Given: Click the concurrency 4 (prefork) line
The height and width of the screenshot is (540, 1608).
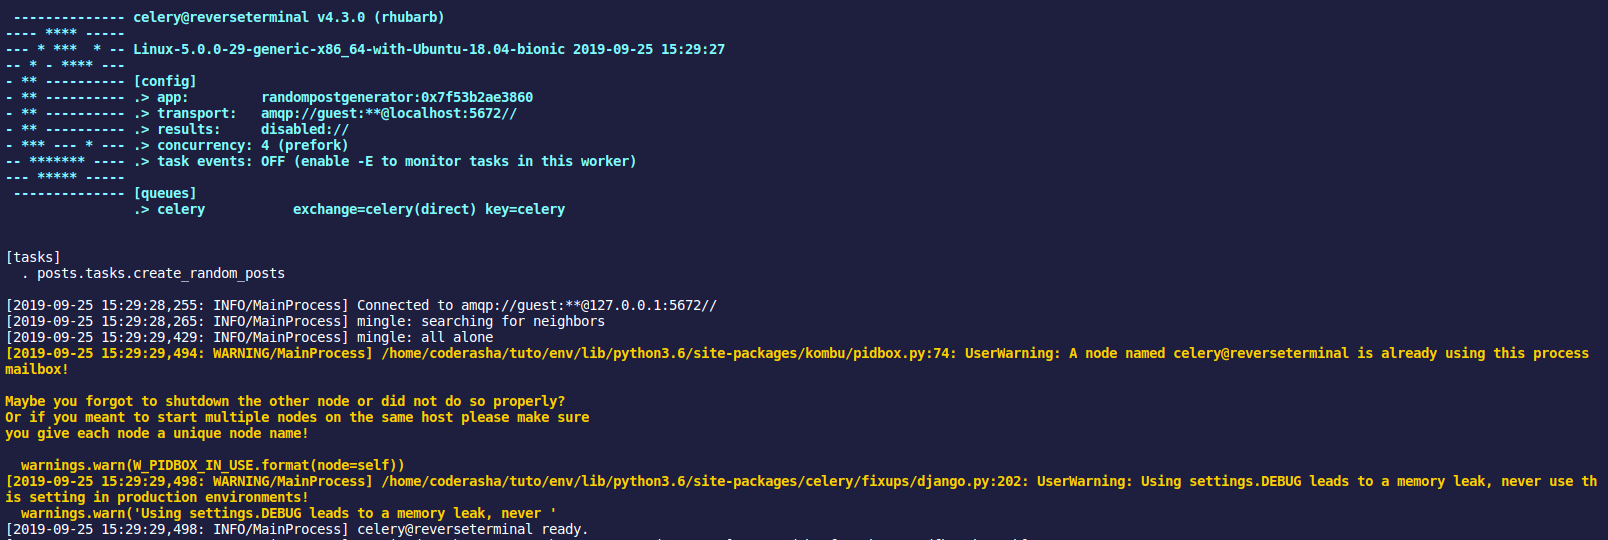Looking at the screenshot, I should point(241,145).
